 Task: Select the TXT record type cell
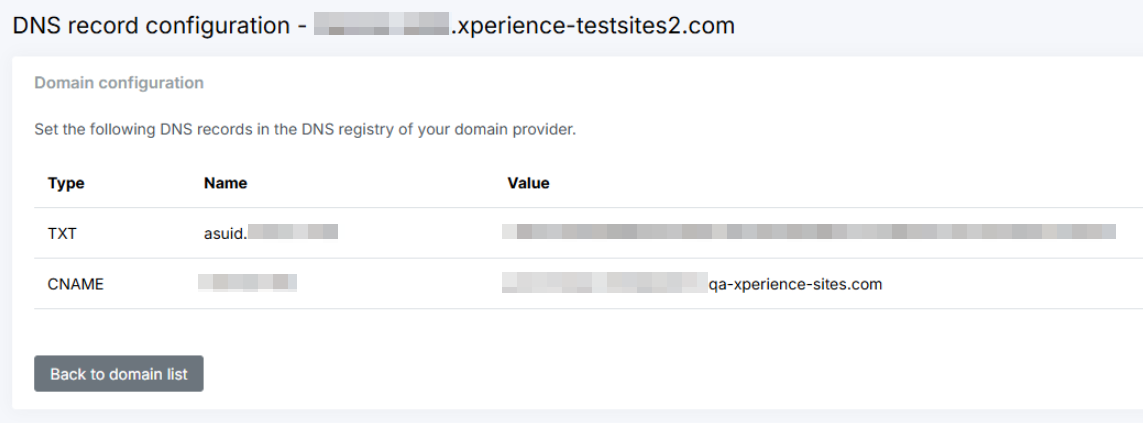click(x=62, y=233)
